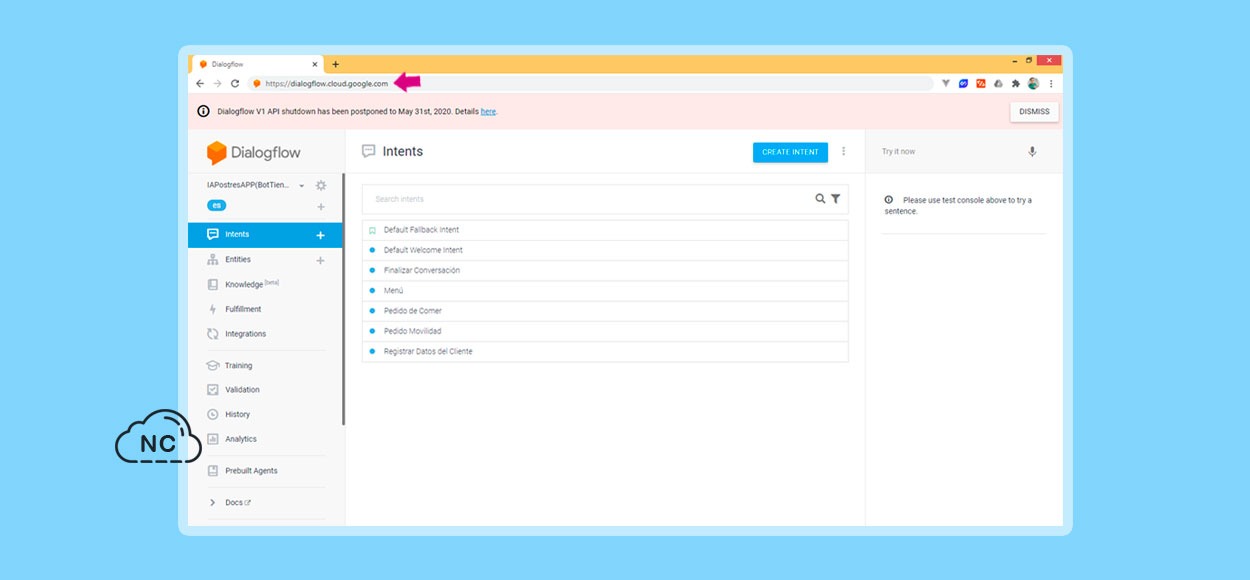1250x580 pixels.
Task: Click the search magnifier icon in intents search
Action: pos(820,199)
